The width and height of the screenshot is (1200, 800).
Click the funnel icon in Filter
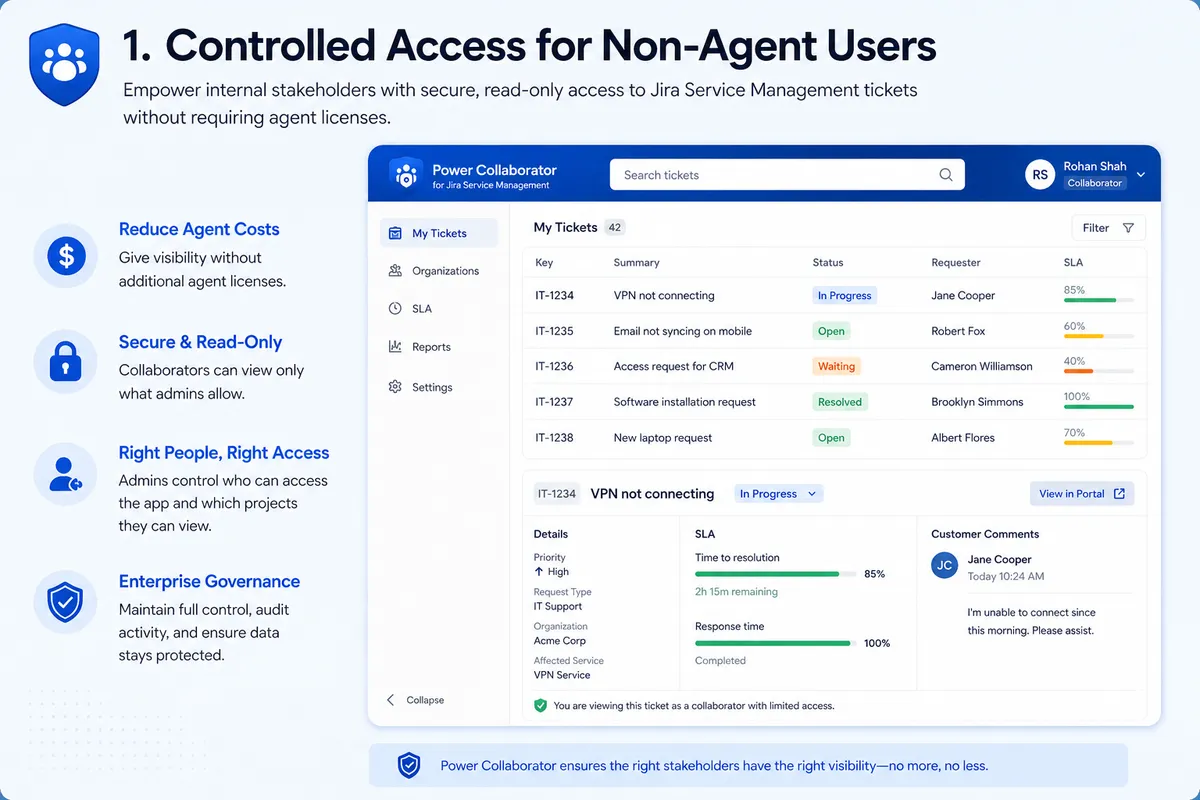(1128, 228)
